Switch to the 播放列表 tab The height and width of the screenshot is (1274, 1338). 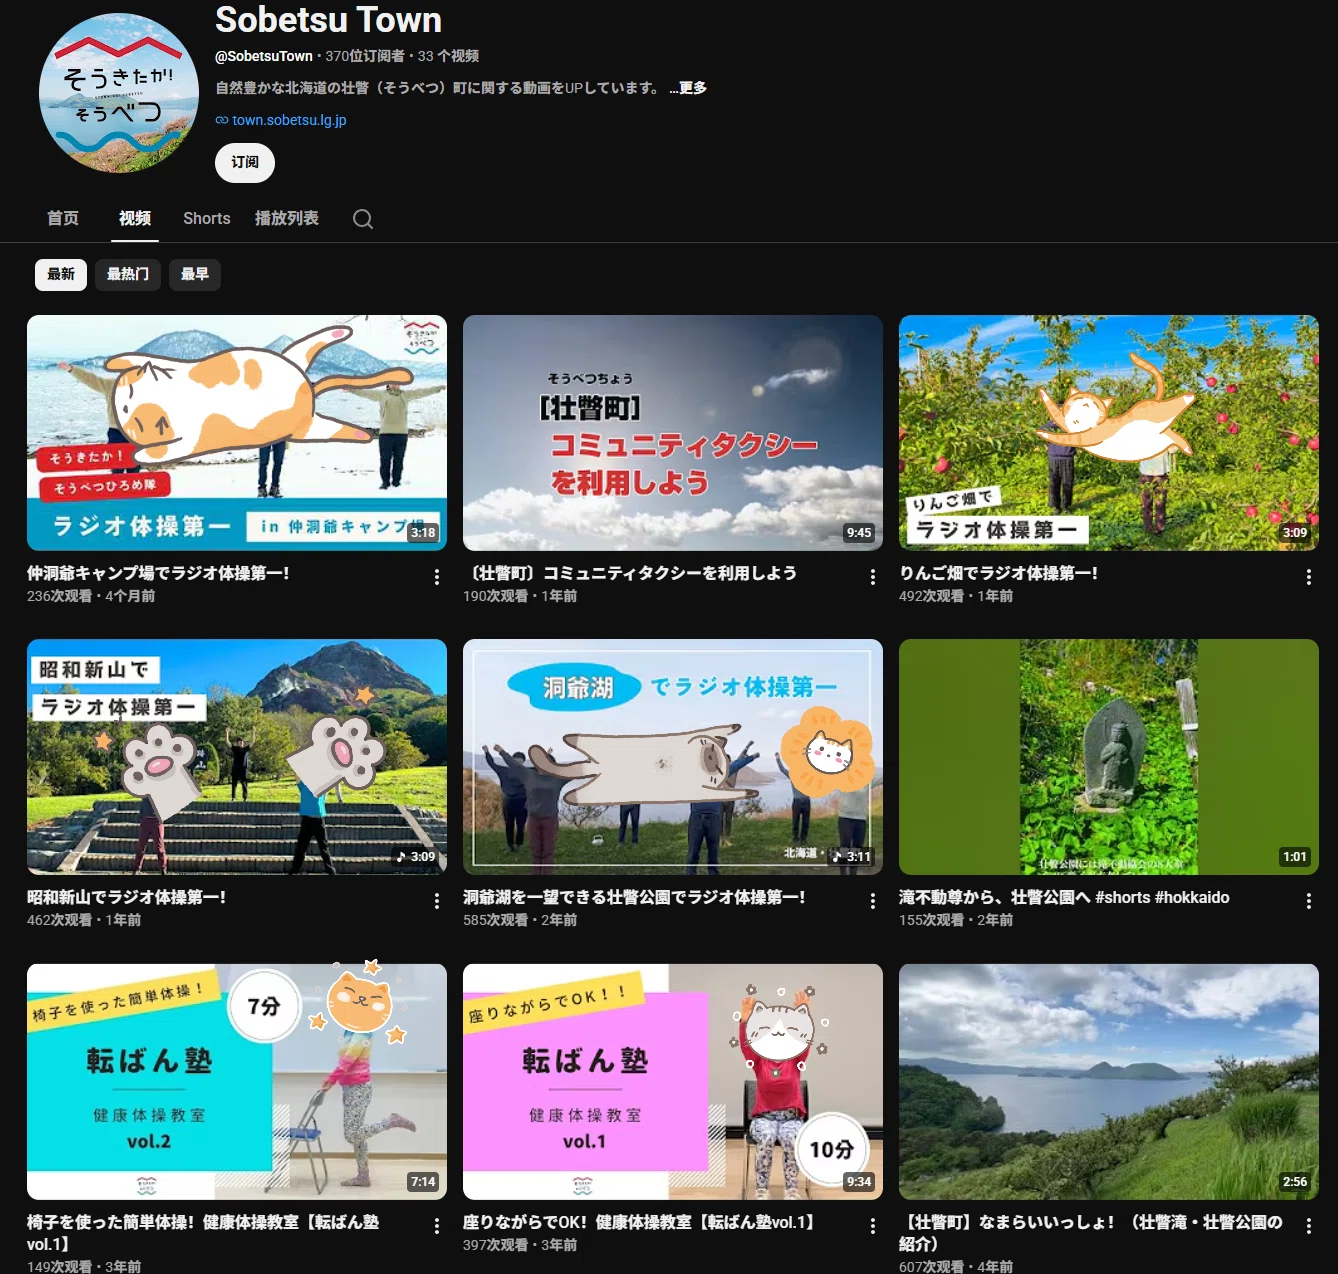pyautogui.click(x=287, y=218)
